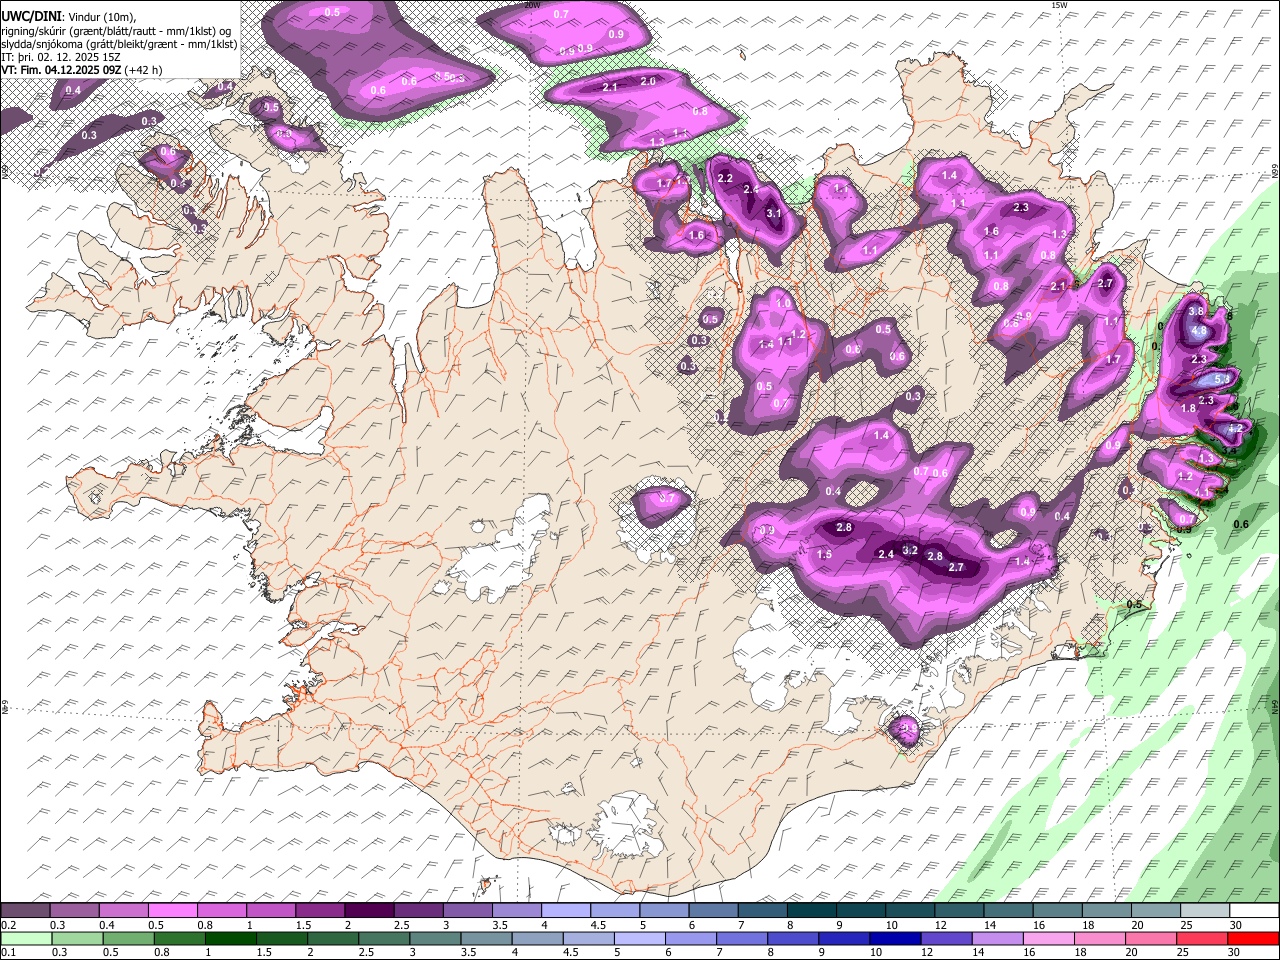Click the '30' label in bottom legend row
The width and height of the screenshot is (1280, 960).
click(x=1235, y=953)
